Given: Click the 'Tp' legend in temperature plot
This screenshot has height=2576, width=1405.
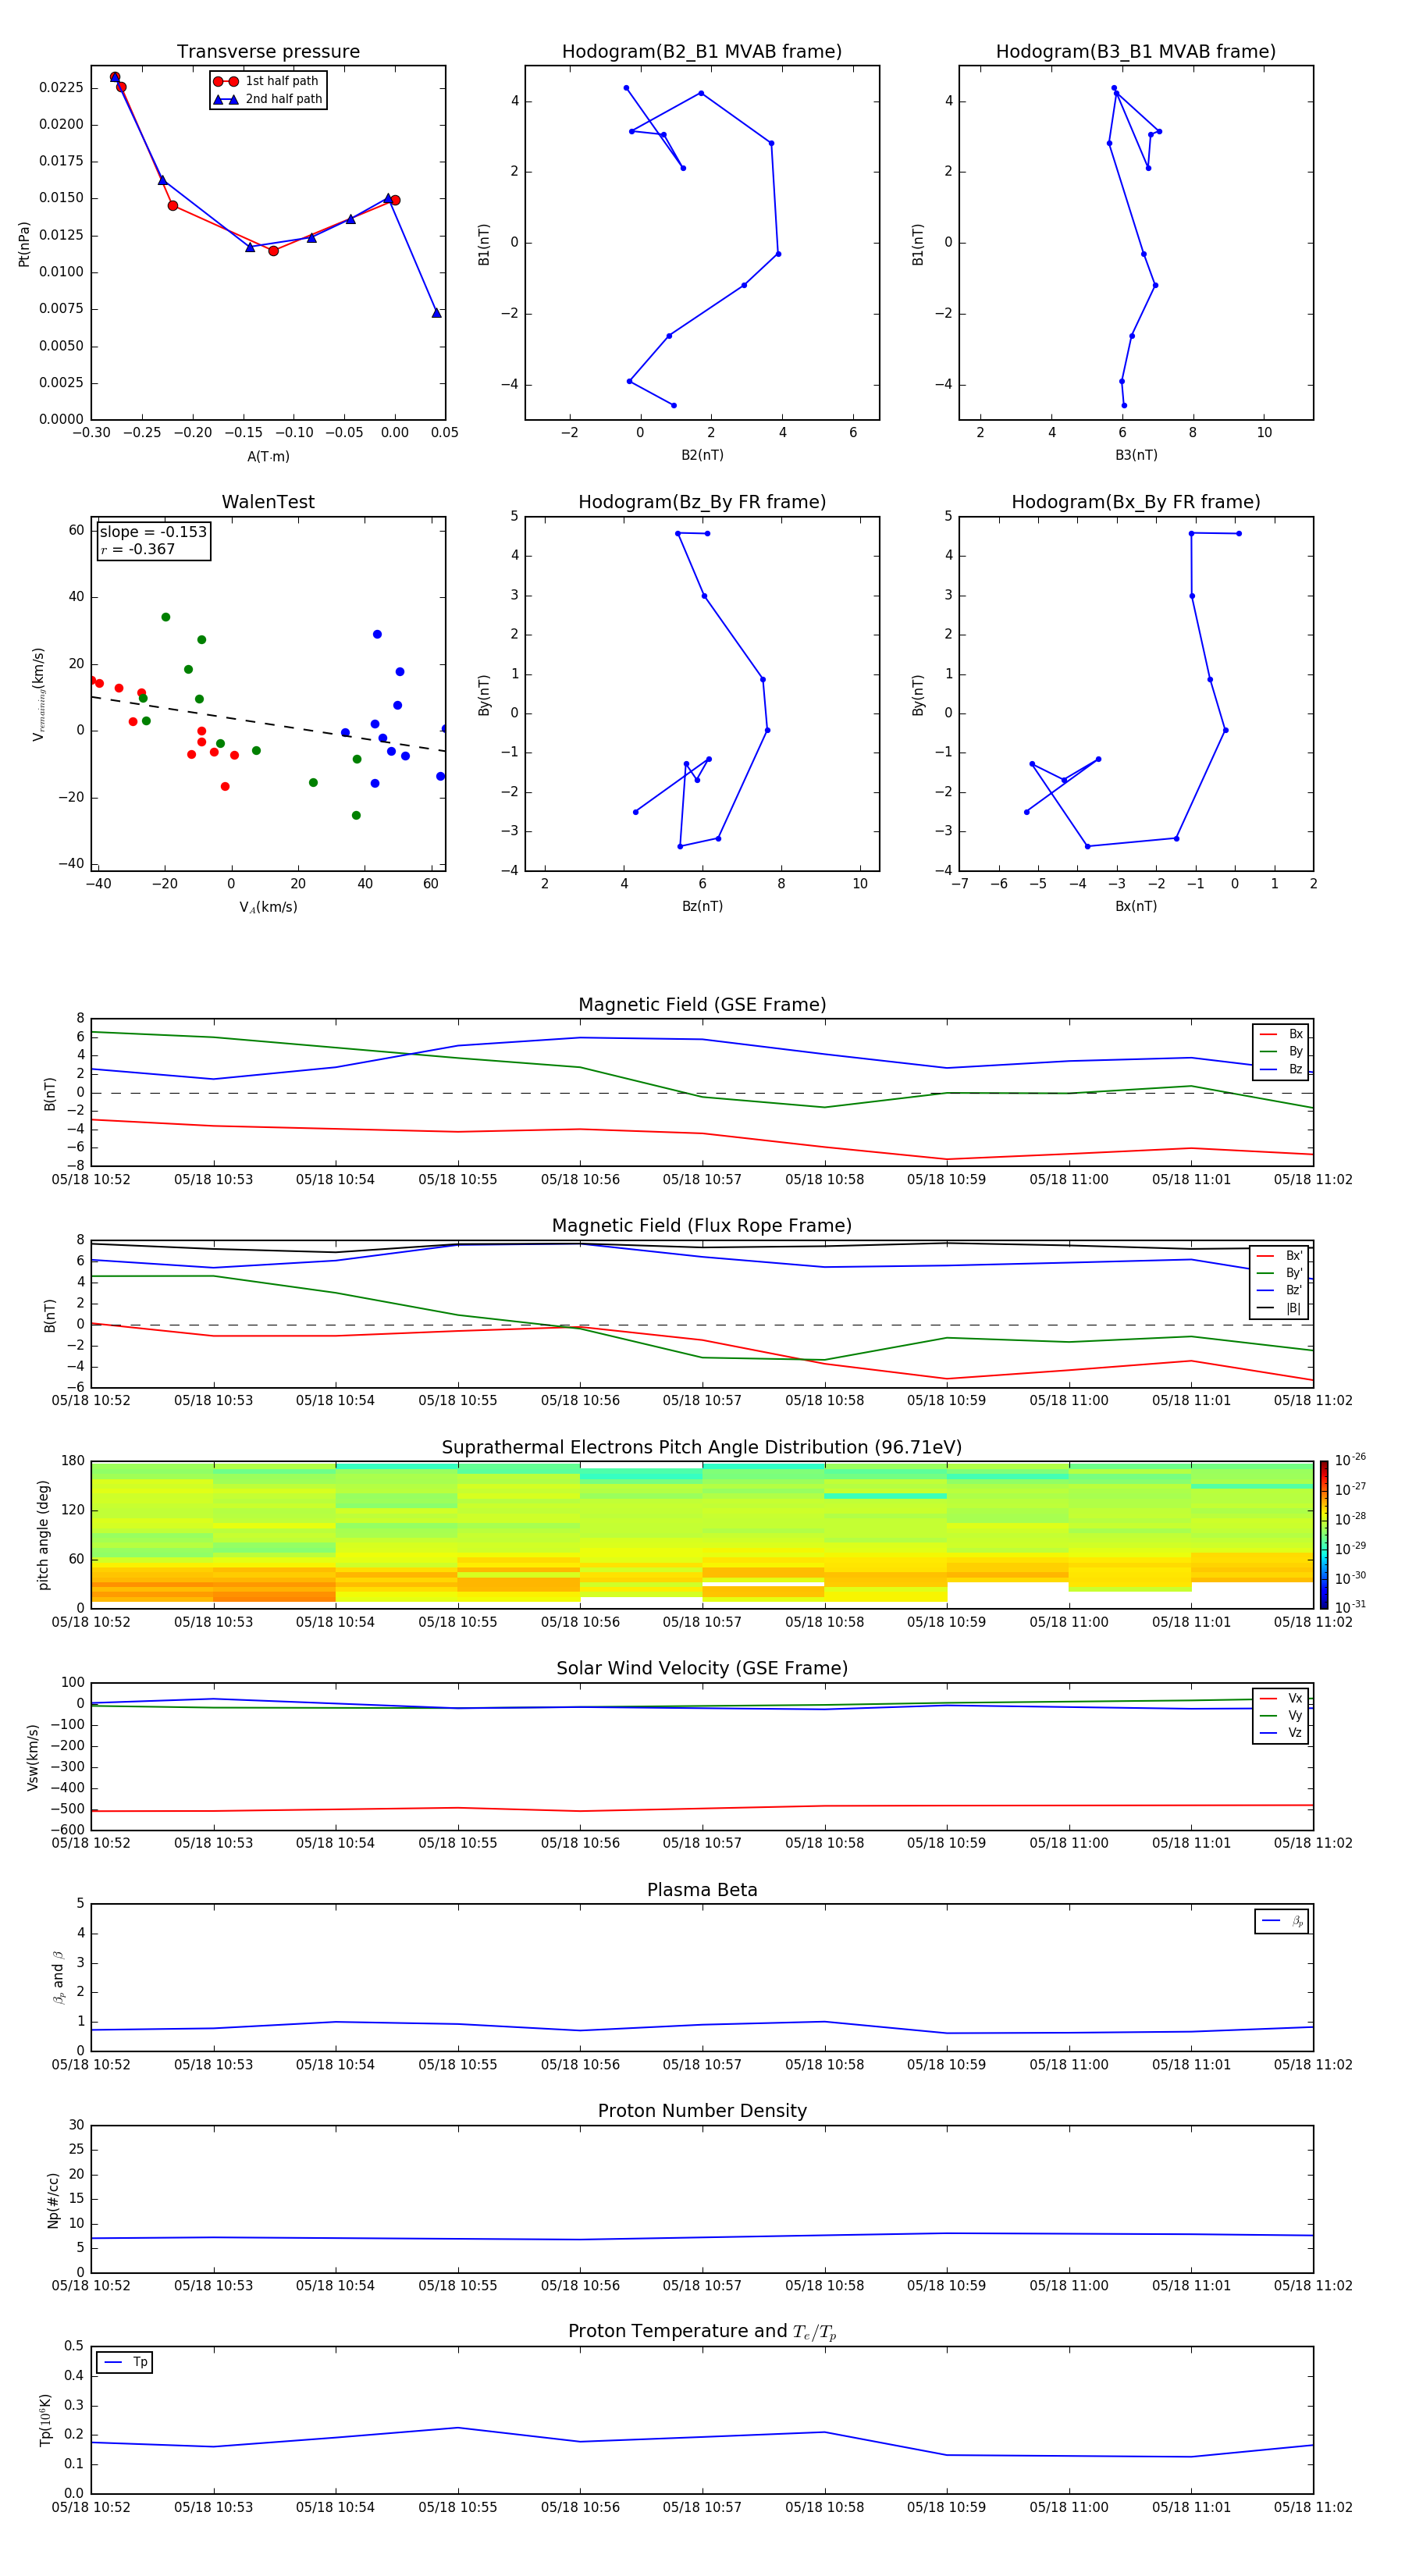Looking at the screenshot, I should (125, 2362).
